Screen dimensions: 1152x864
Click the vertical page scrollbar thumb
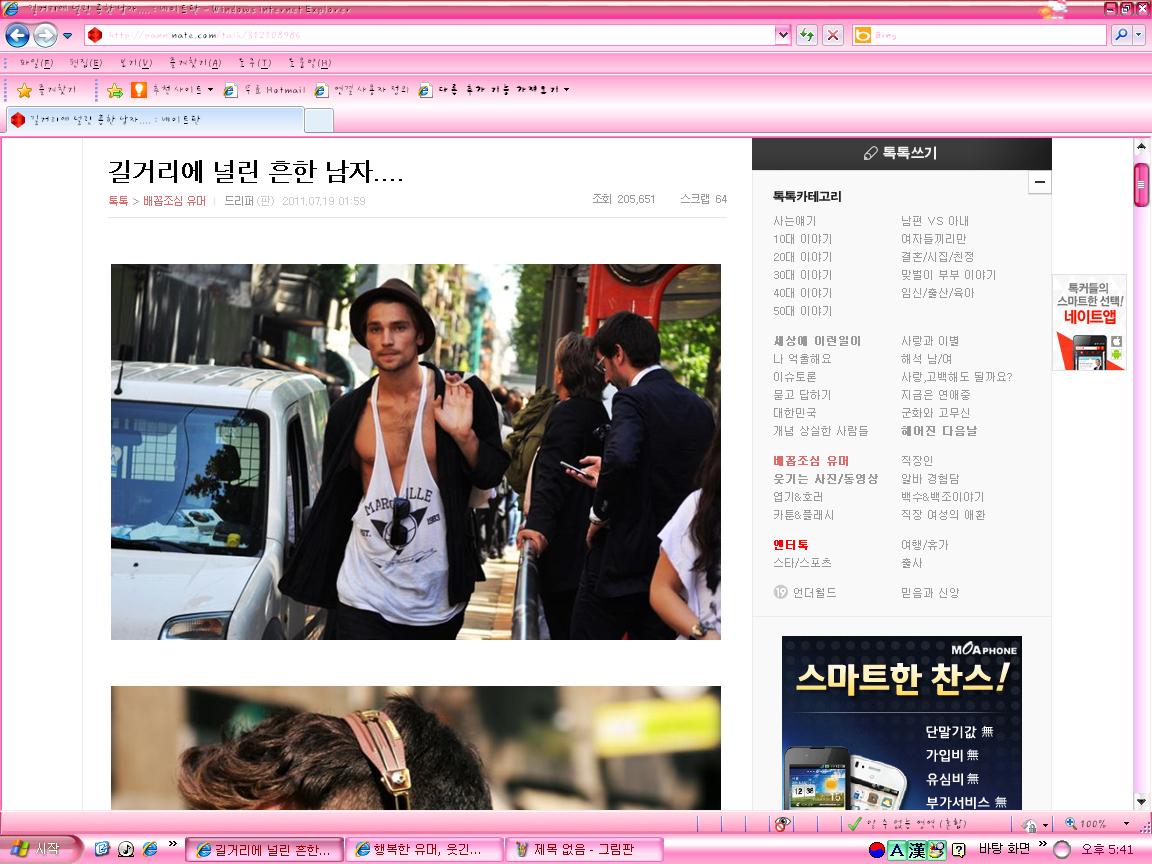pos(1141,185)
